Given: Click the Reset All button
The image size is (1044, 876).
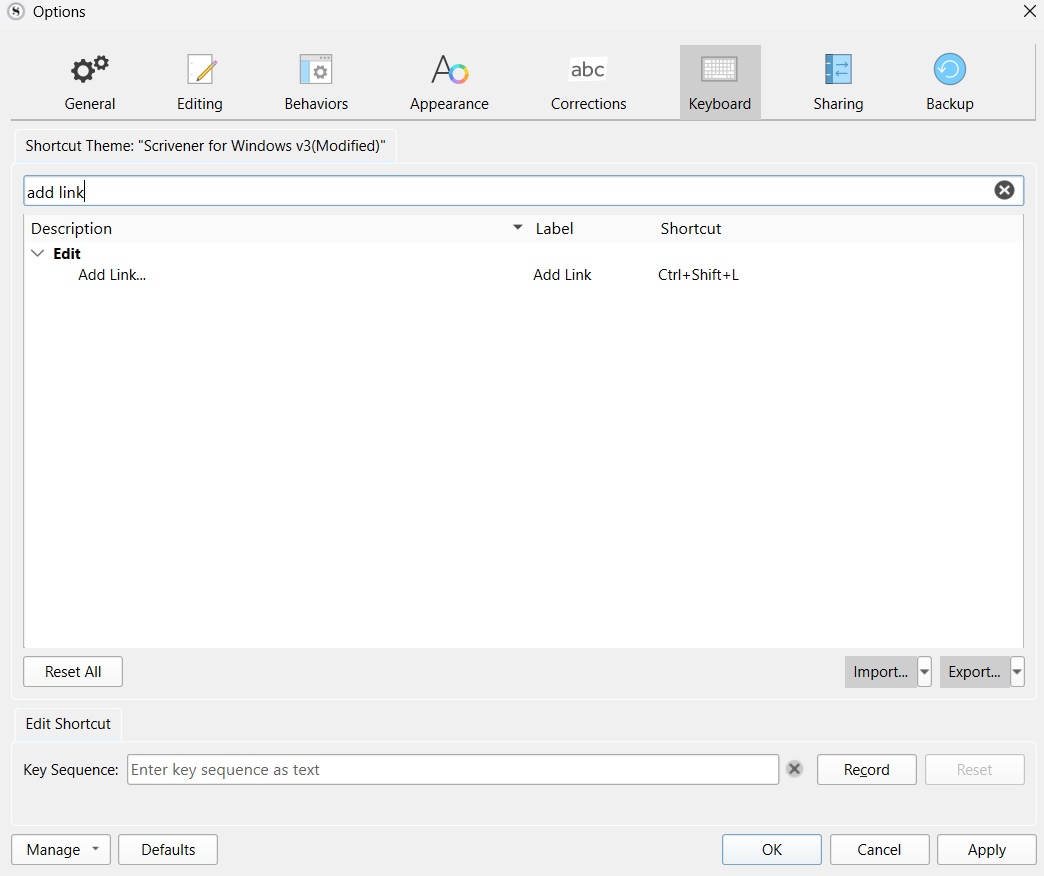Looking at the screenshot, I should [73, 672].
